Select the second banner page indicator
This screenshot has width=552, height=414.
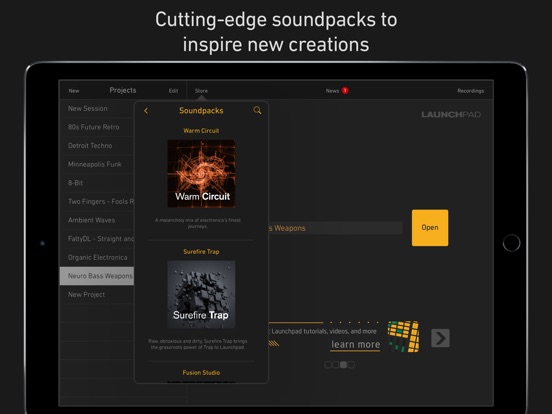click(x=336, y=365)
